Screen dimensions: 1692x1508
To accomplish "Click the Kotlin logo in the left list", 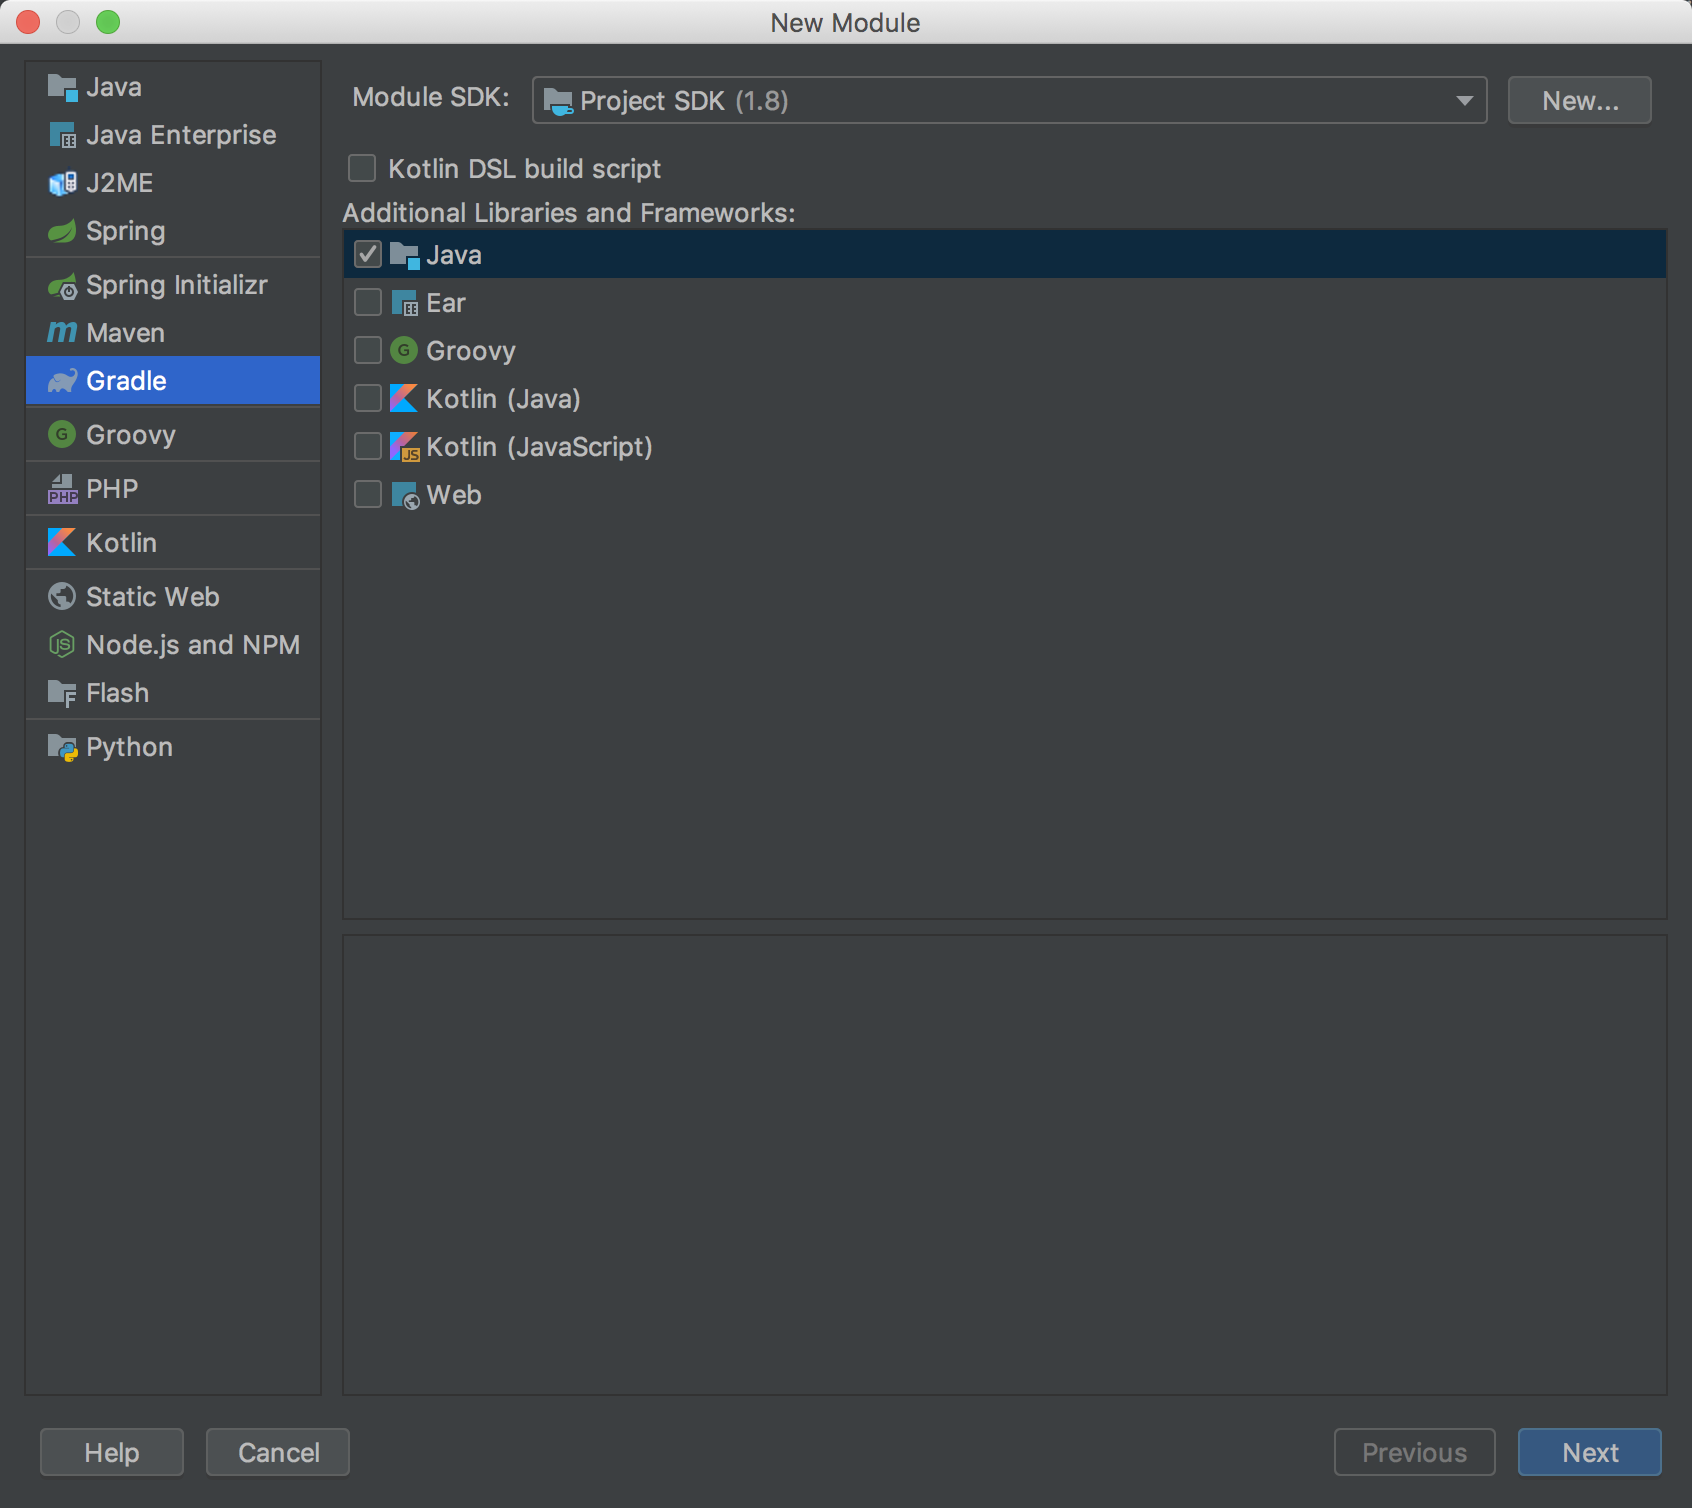I will (x=62, y=543).
